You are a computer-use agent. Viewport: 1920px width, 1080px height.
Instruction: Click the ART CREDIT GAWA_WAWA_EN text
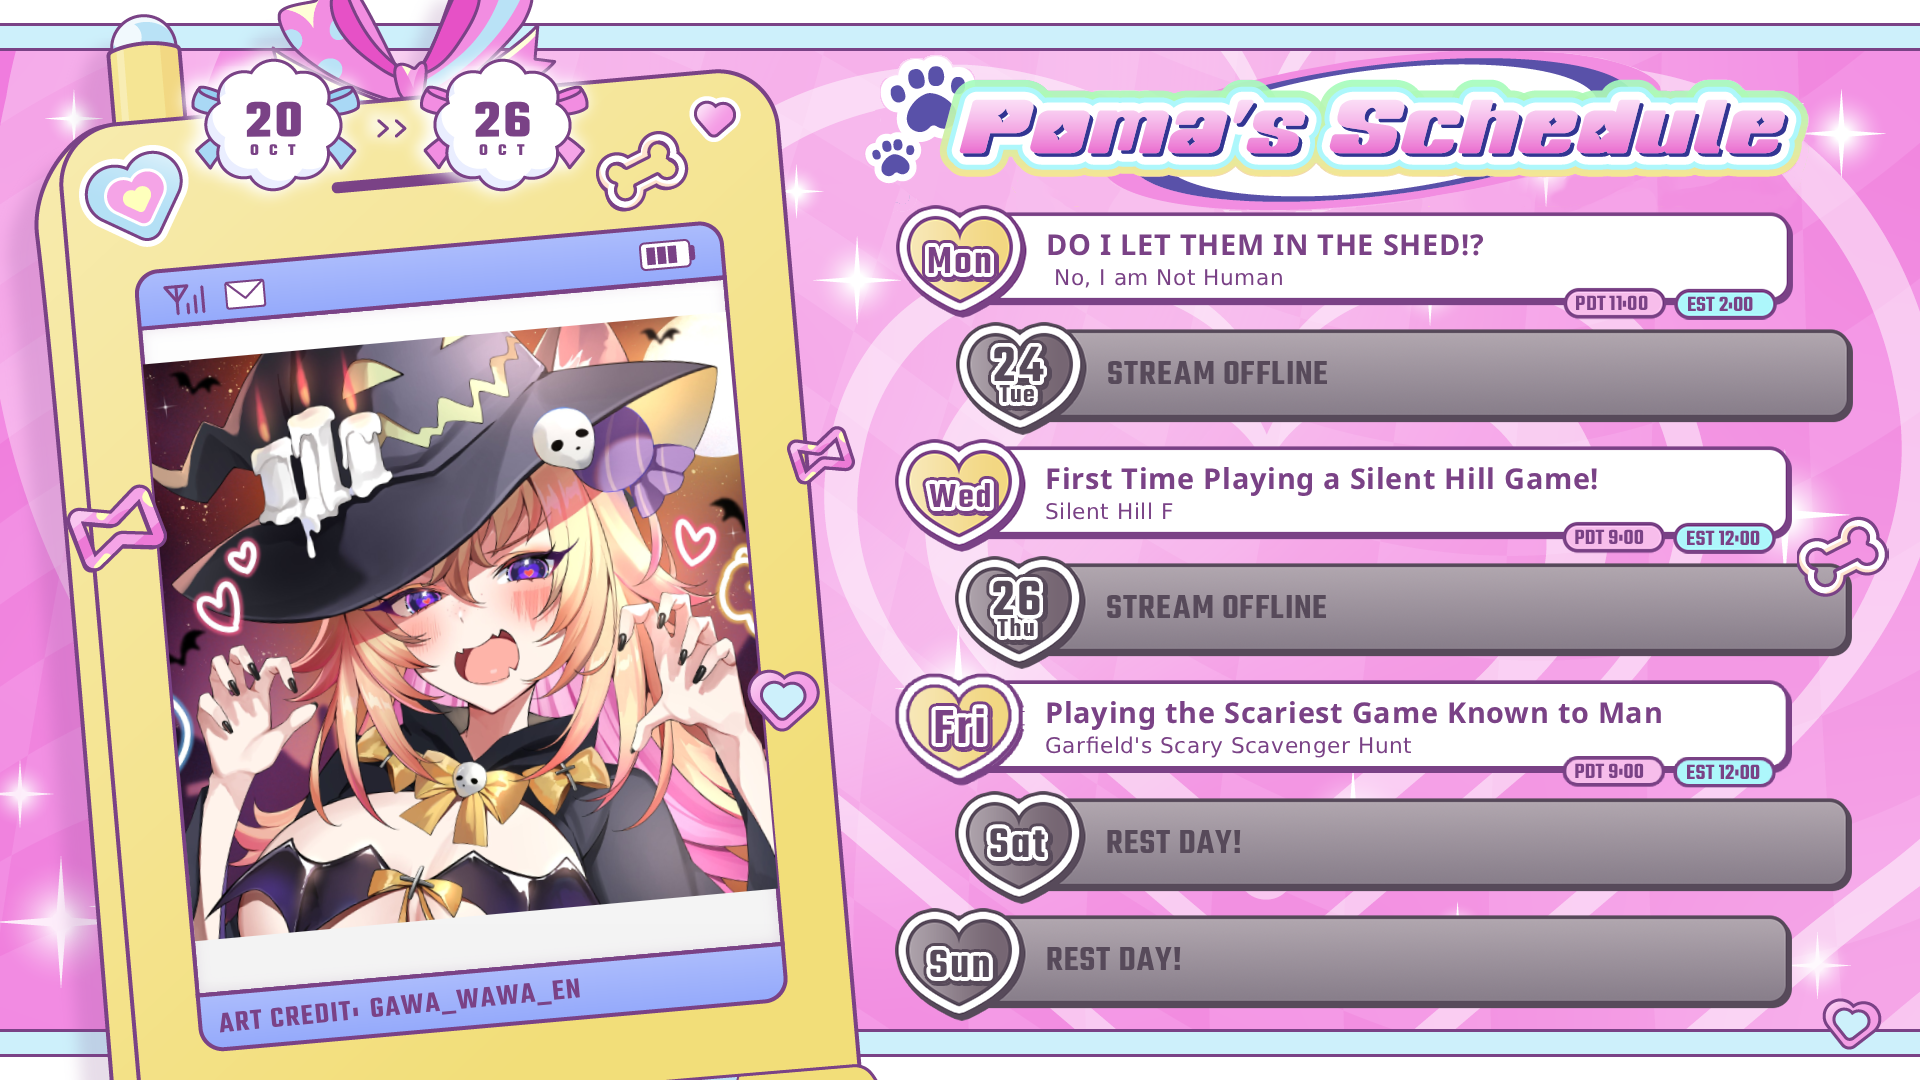coord(400,1005)
